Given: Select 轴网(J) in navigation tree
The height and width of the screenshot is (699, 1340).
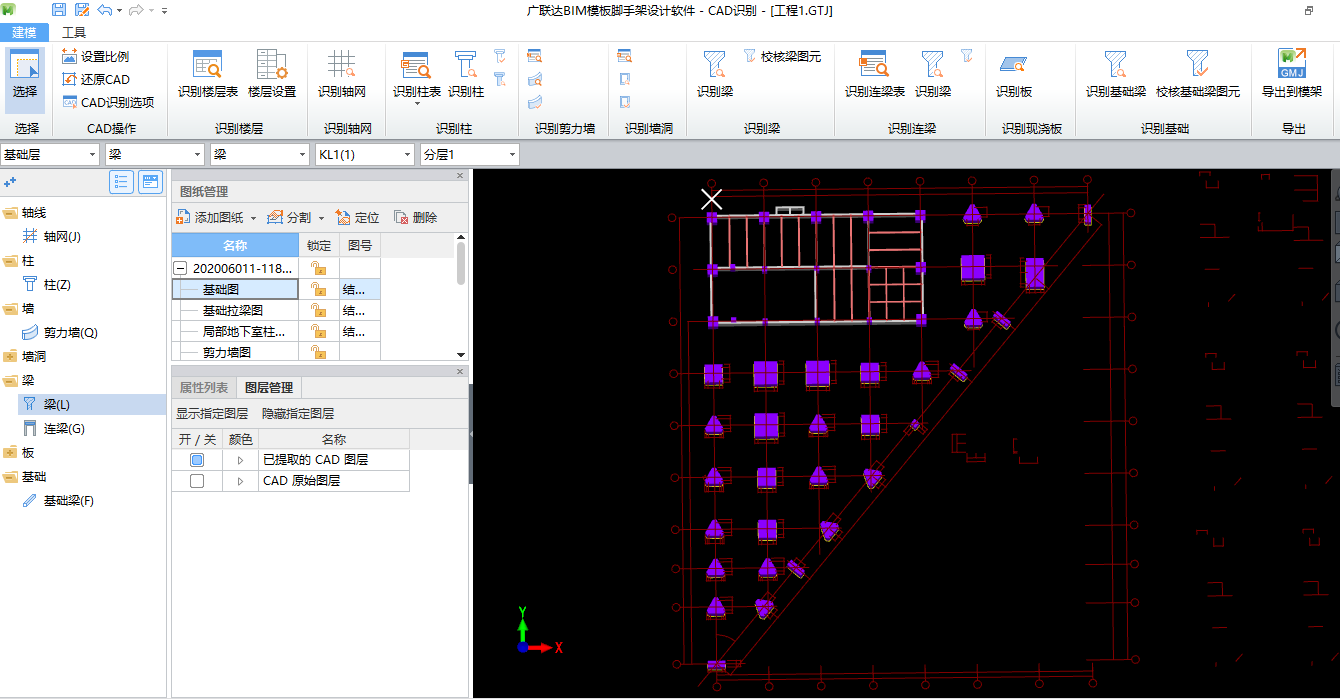Looking at the screenshot, I should tap(62, 237).
